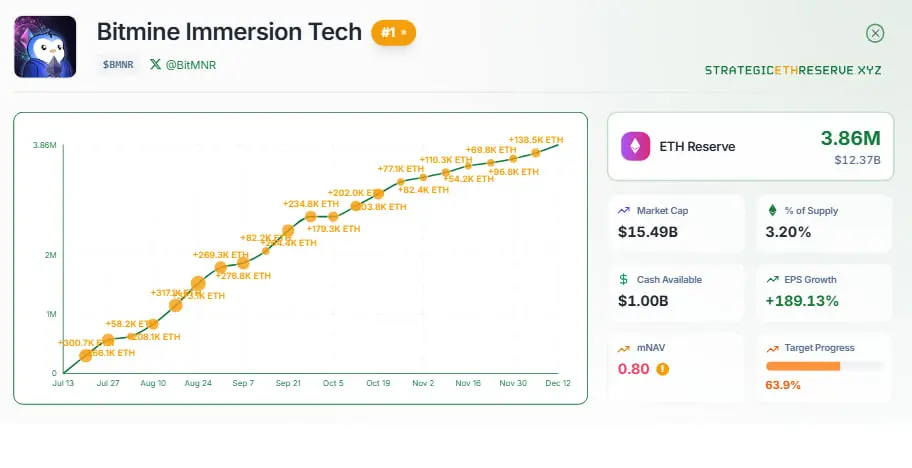Click the mNAV trend arrow icon
The image size is (912, 468).
pos(624,348)
